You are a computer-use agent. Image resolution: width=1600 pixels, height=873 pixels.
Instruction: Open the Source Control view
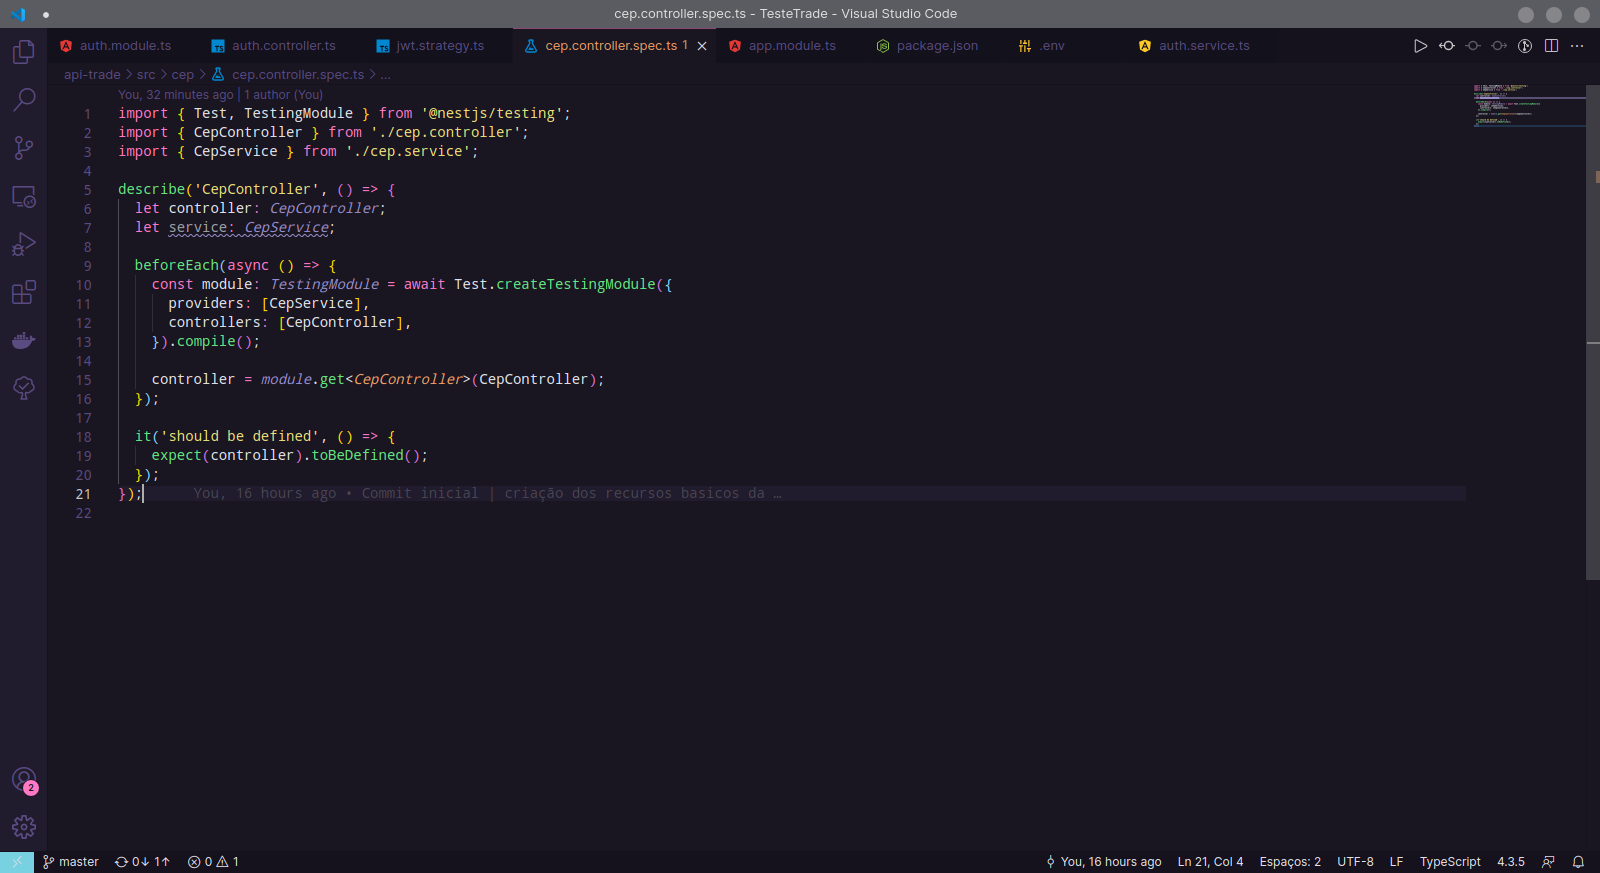click(23, 148)
